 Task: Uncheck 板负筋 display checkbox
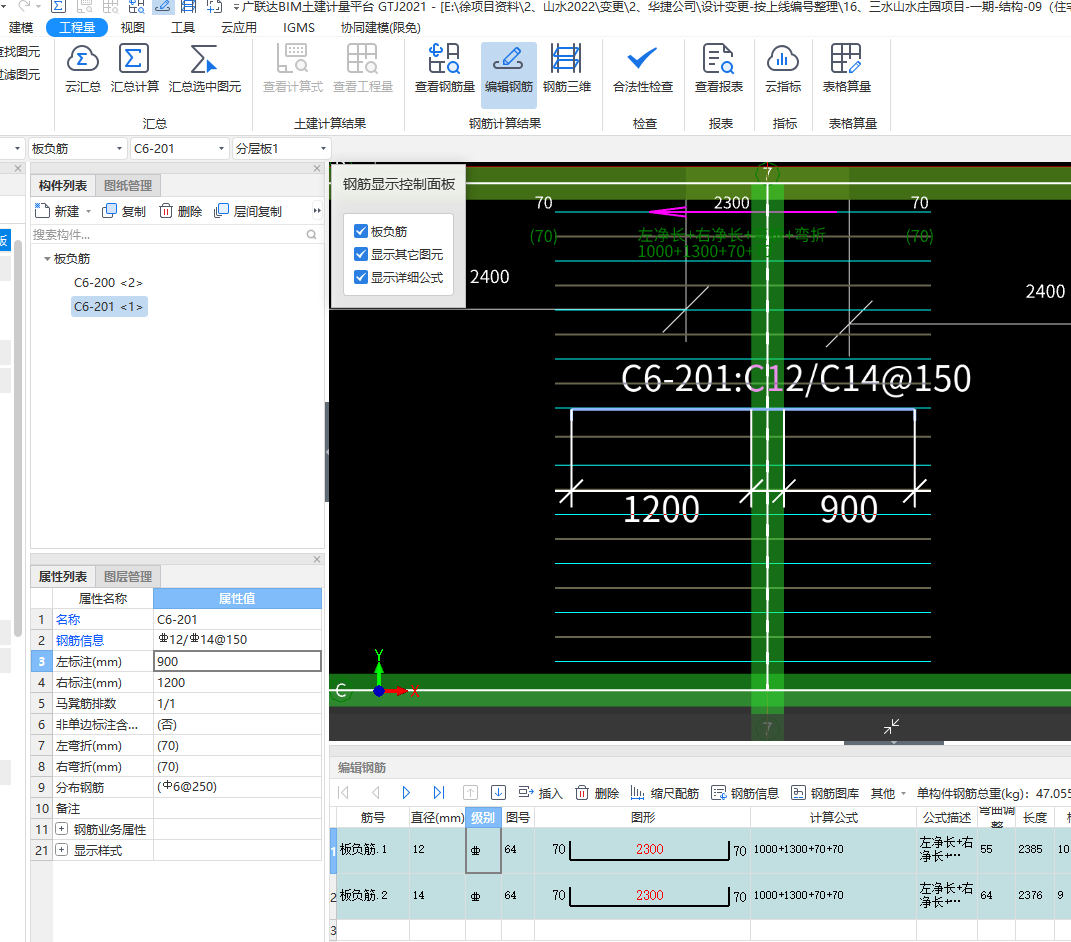(361, 231)
